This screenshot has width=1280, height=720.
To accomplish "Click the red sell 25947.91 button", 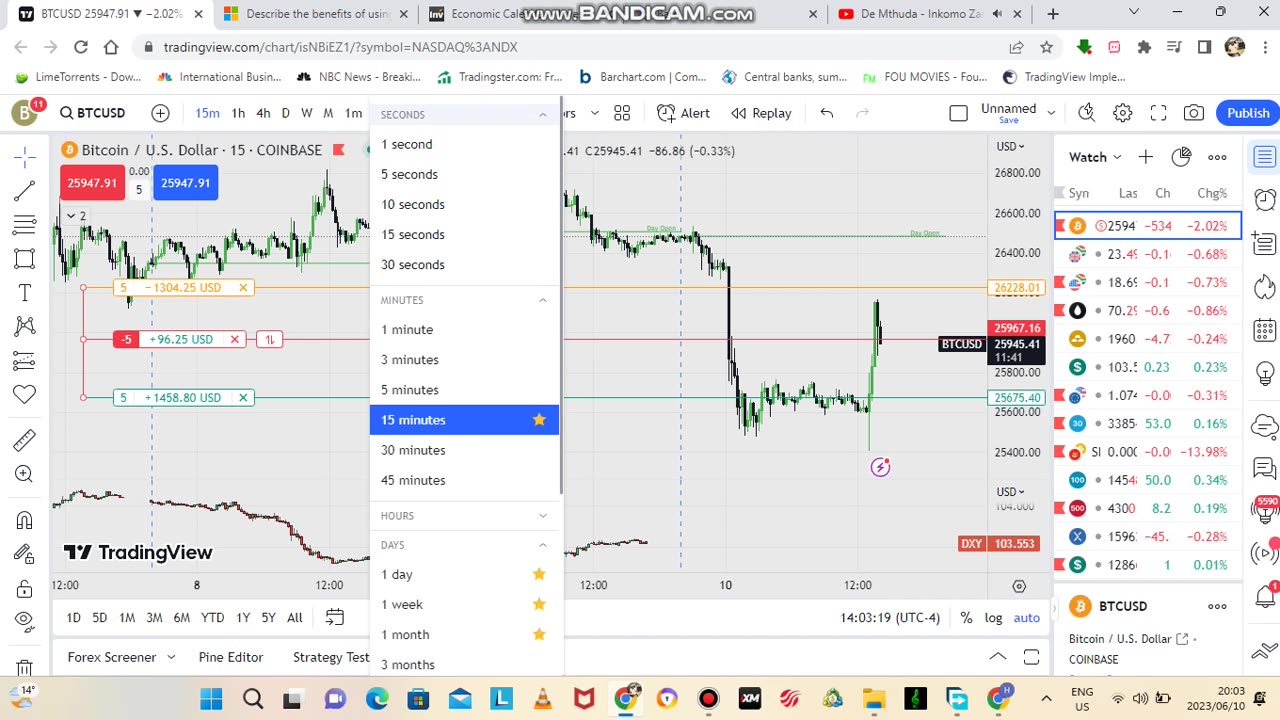I will [x=92, y=183].
